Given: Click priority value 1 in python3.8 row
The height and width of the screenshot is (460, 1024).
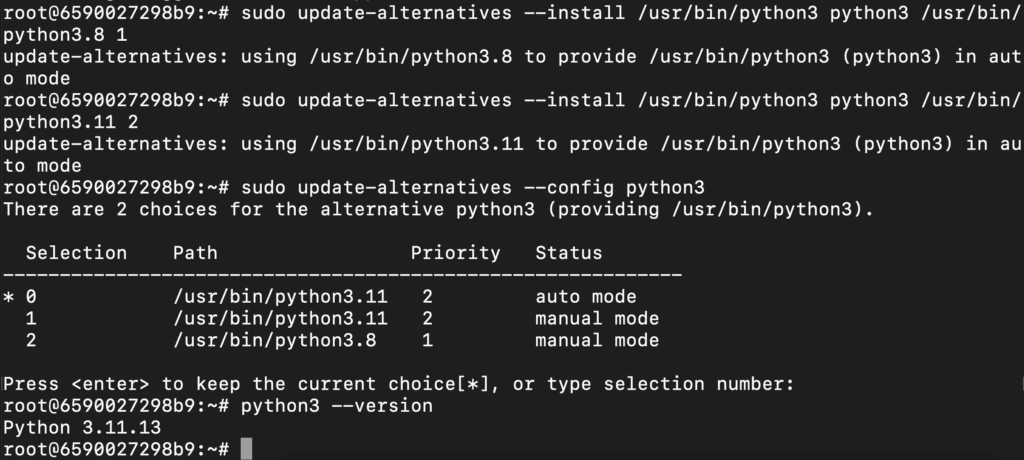Looking at the screenshot, I should pos(427,341).
